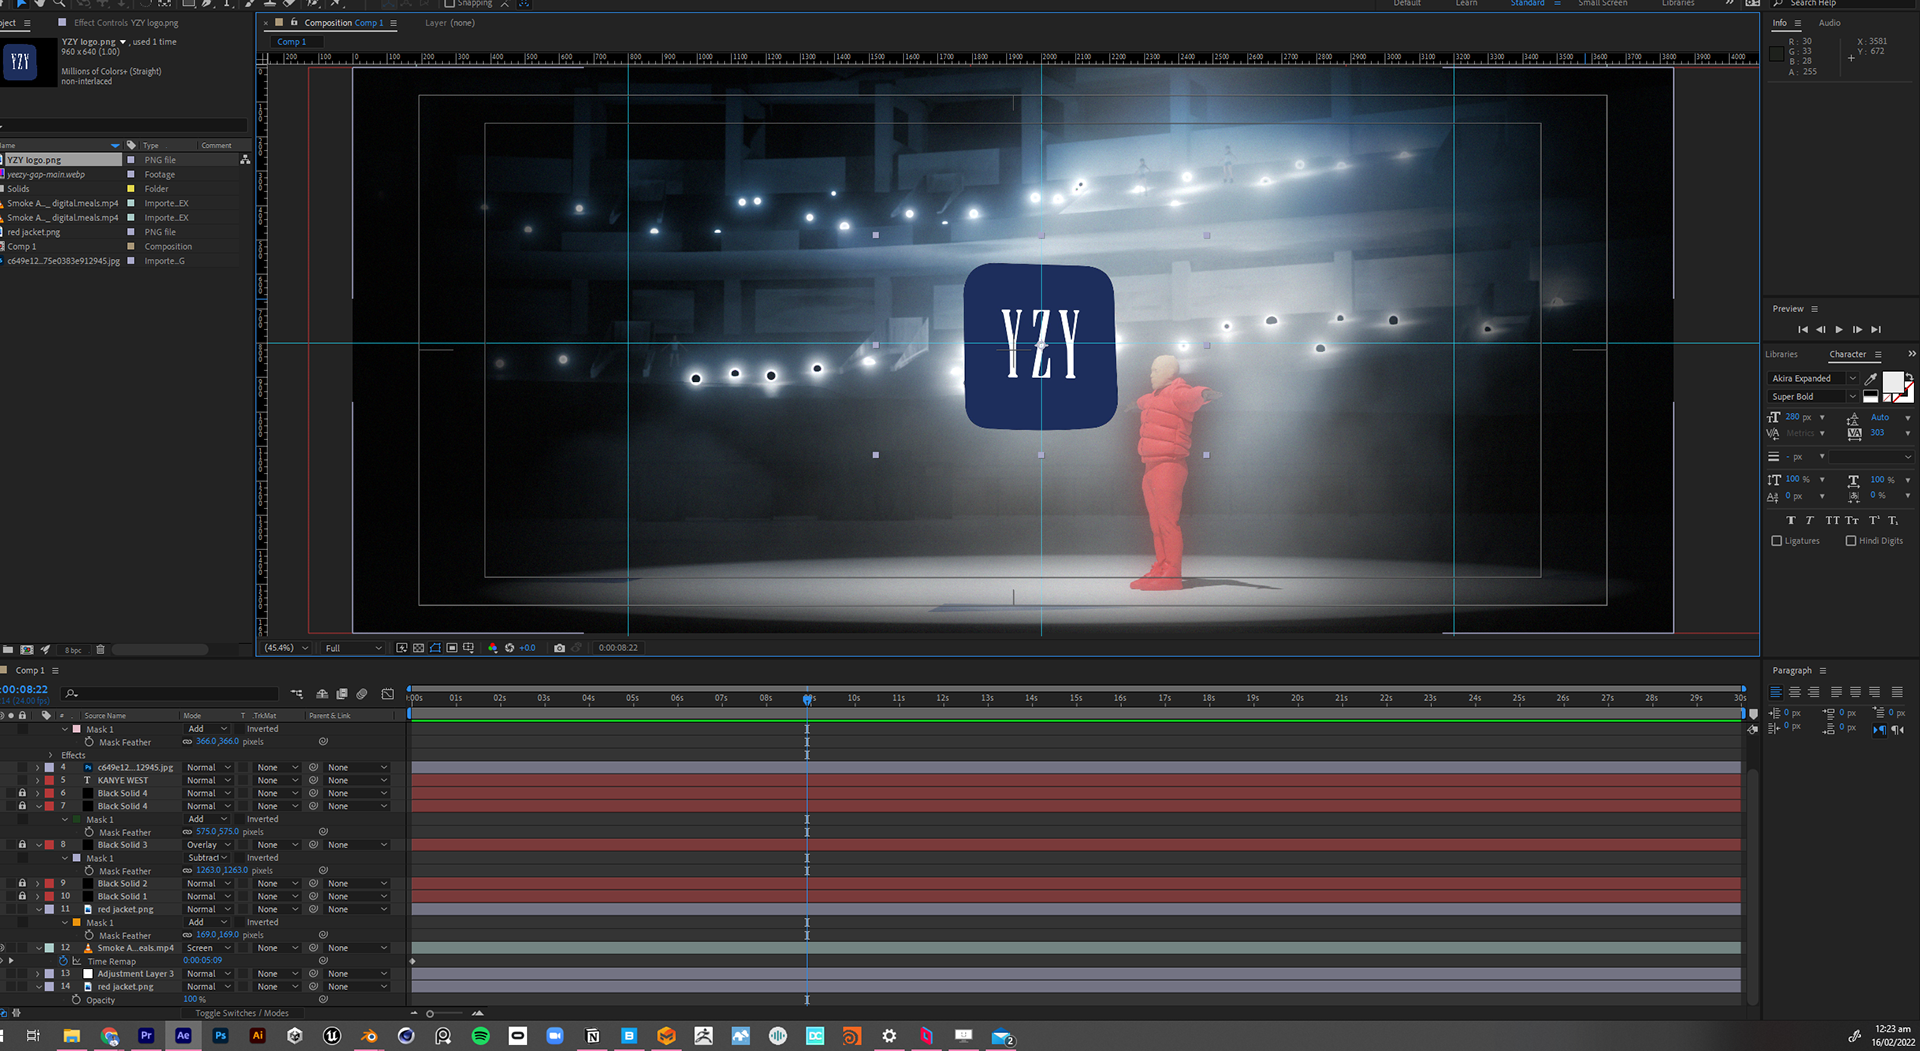Align text left in Paragraph panel
This screenshot has height=1051, width=1920.
(1776, 692)
